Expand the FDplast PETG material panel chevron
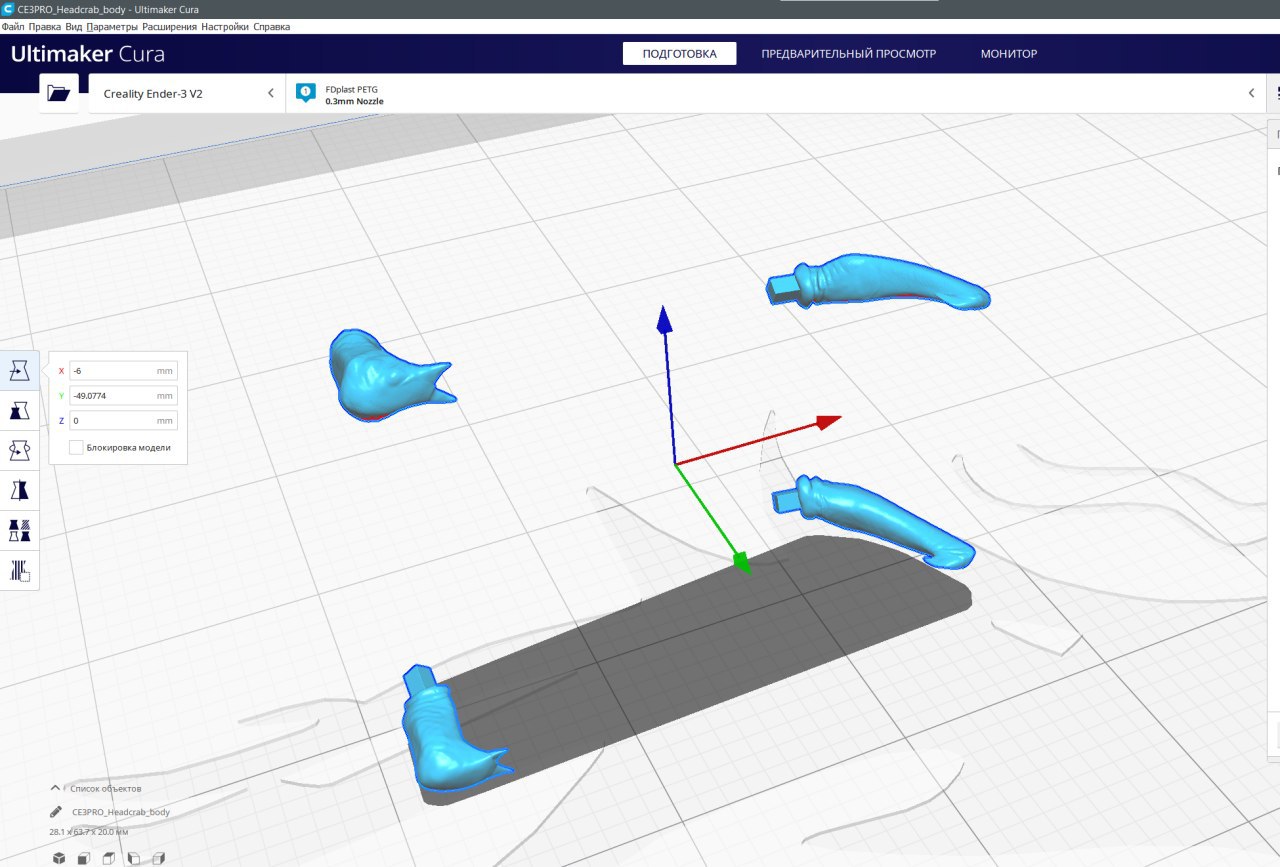 [x=1251, y=93]
